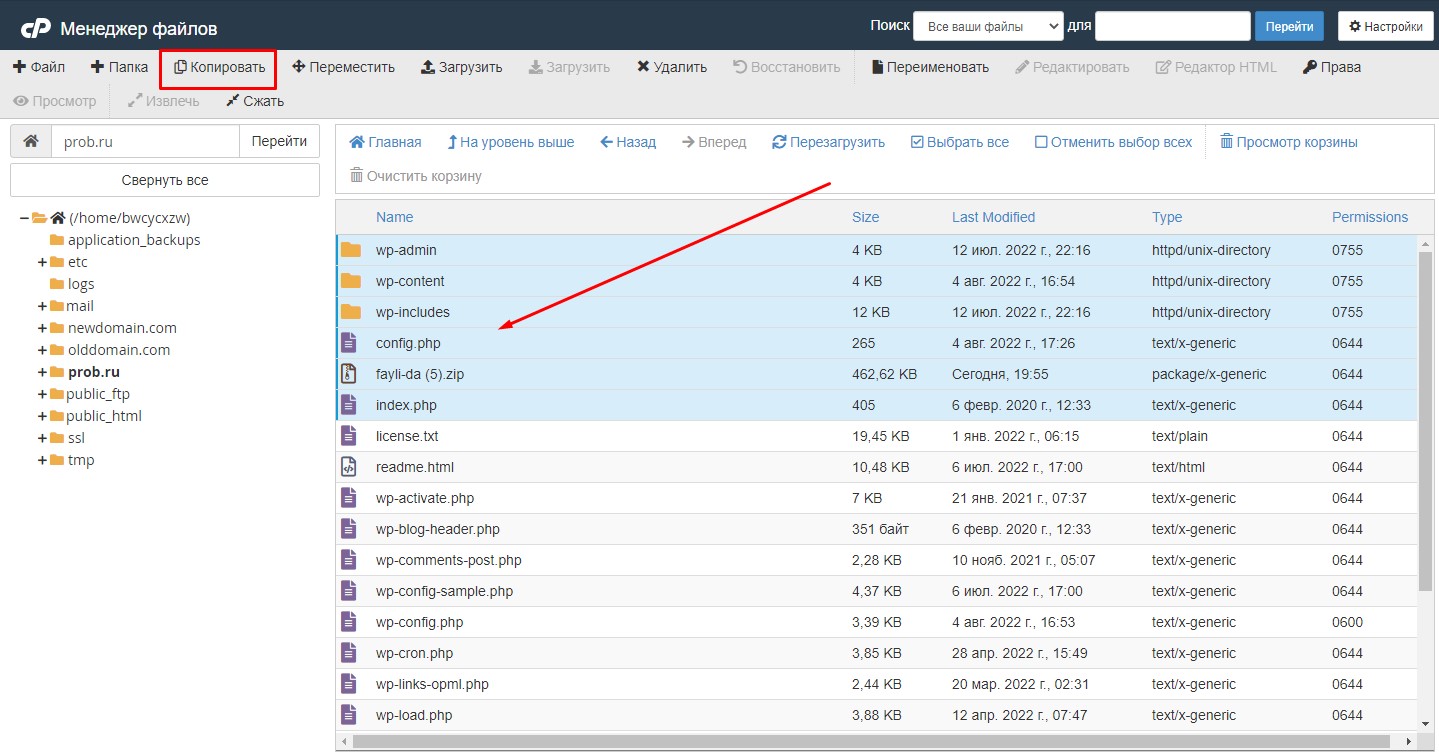Screen dimensions: 1439x752
Task: Click the search text input field
Action: tap(1173, 26)
